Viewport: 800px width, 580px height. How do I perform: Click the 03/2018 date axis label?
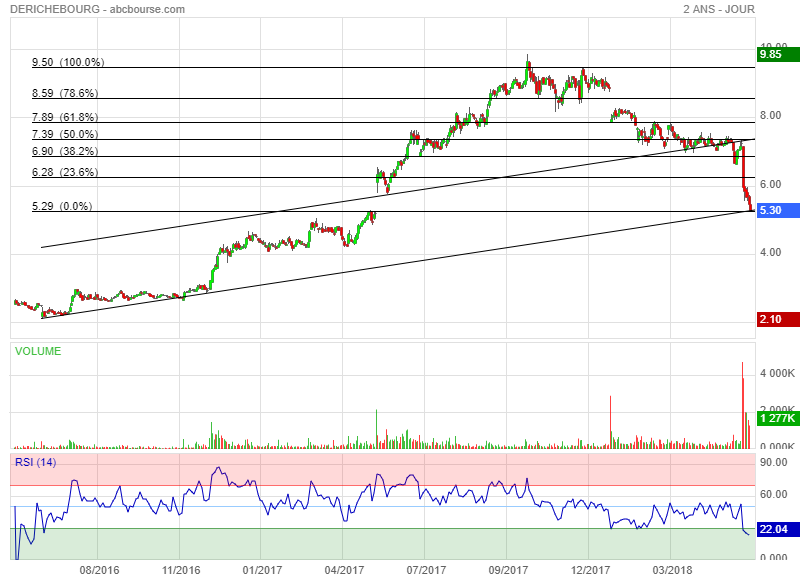(x=672, y=570)
